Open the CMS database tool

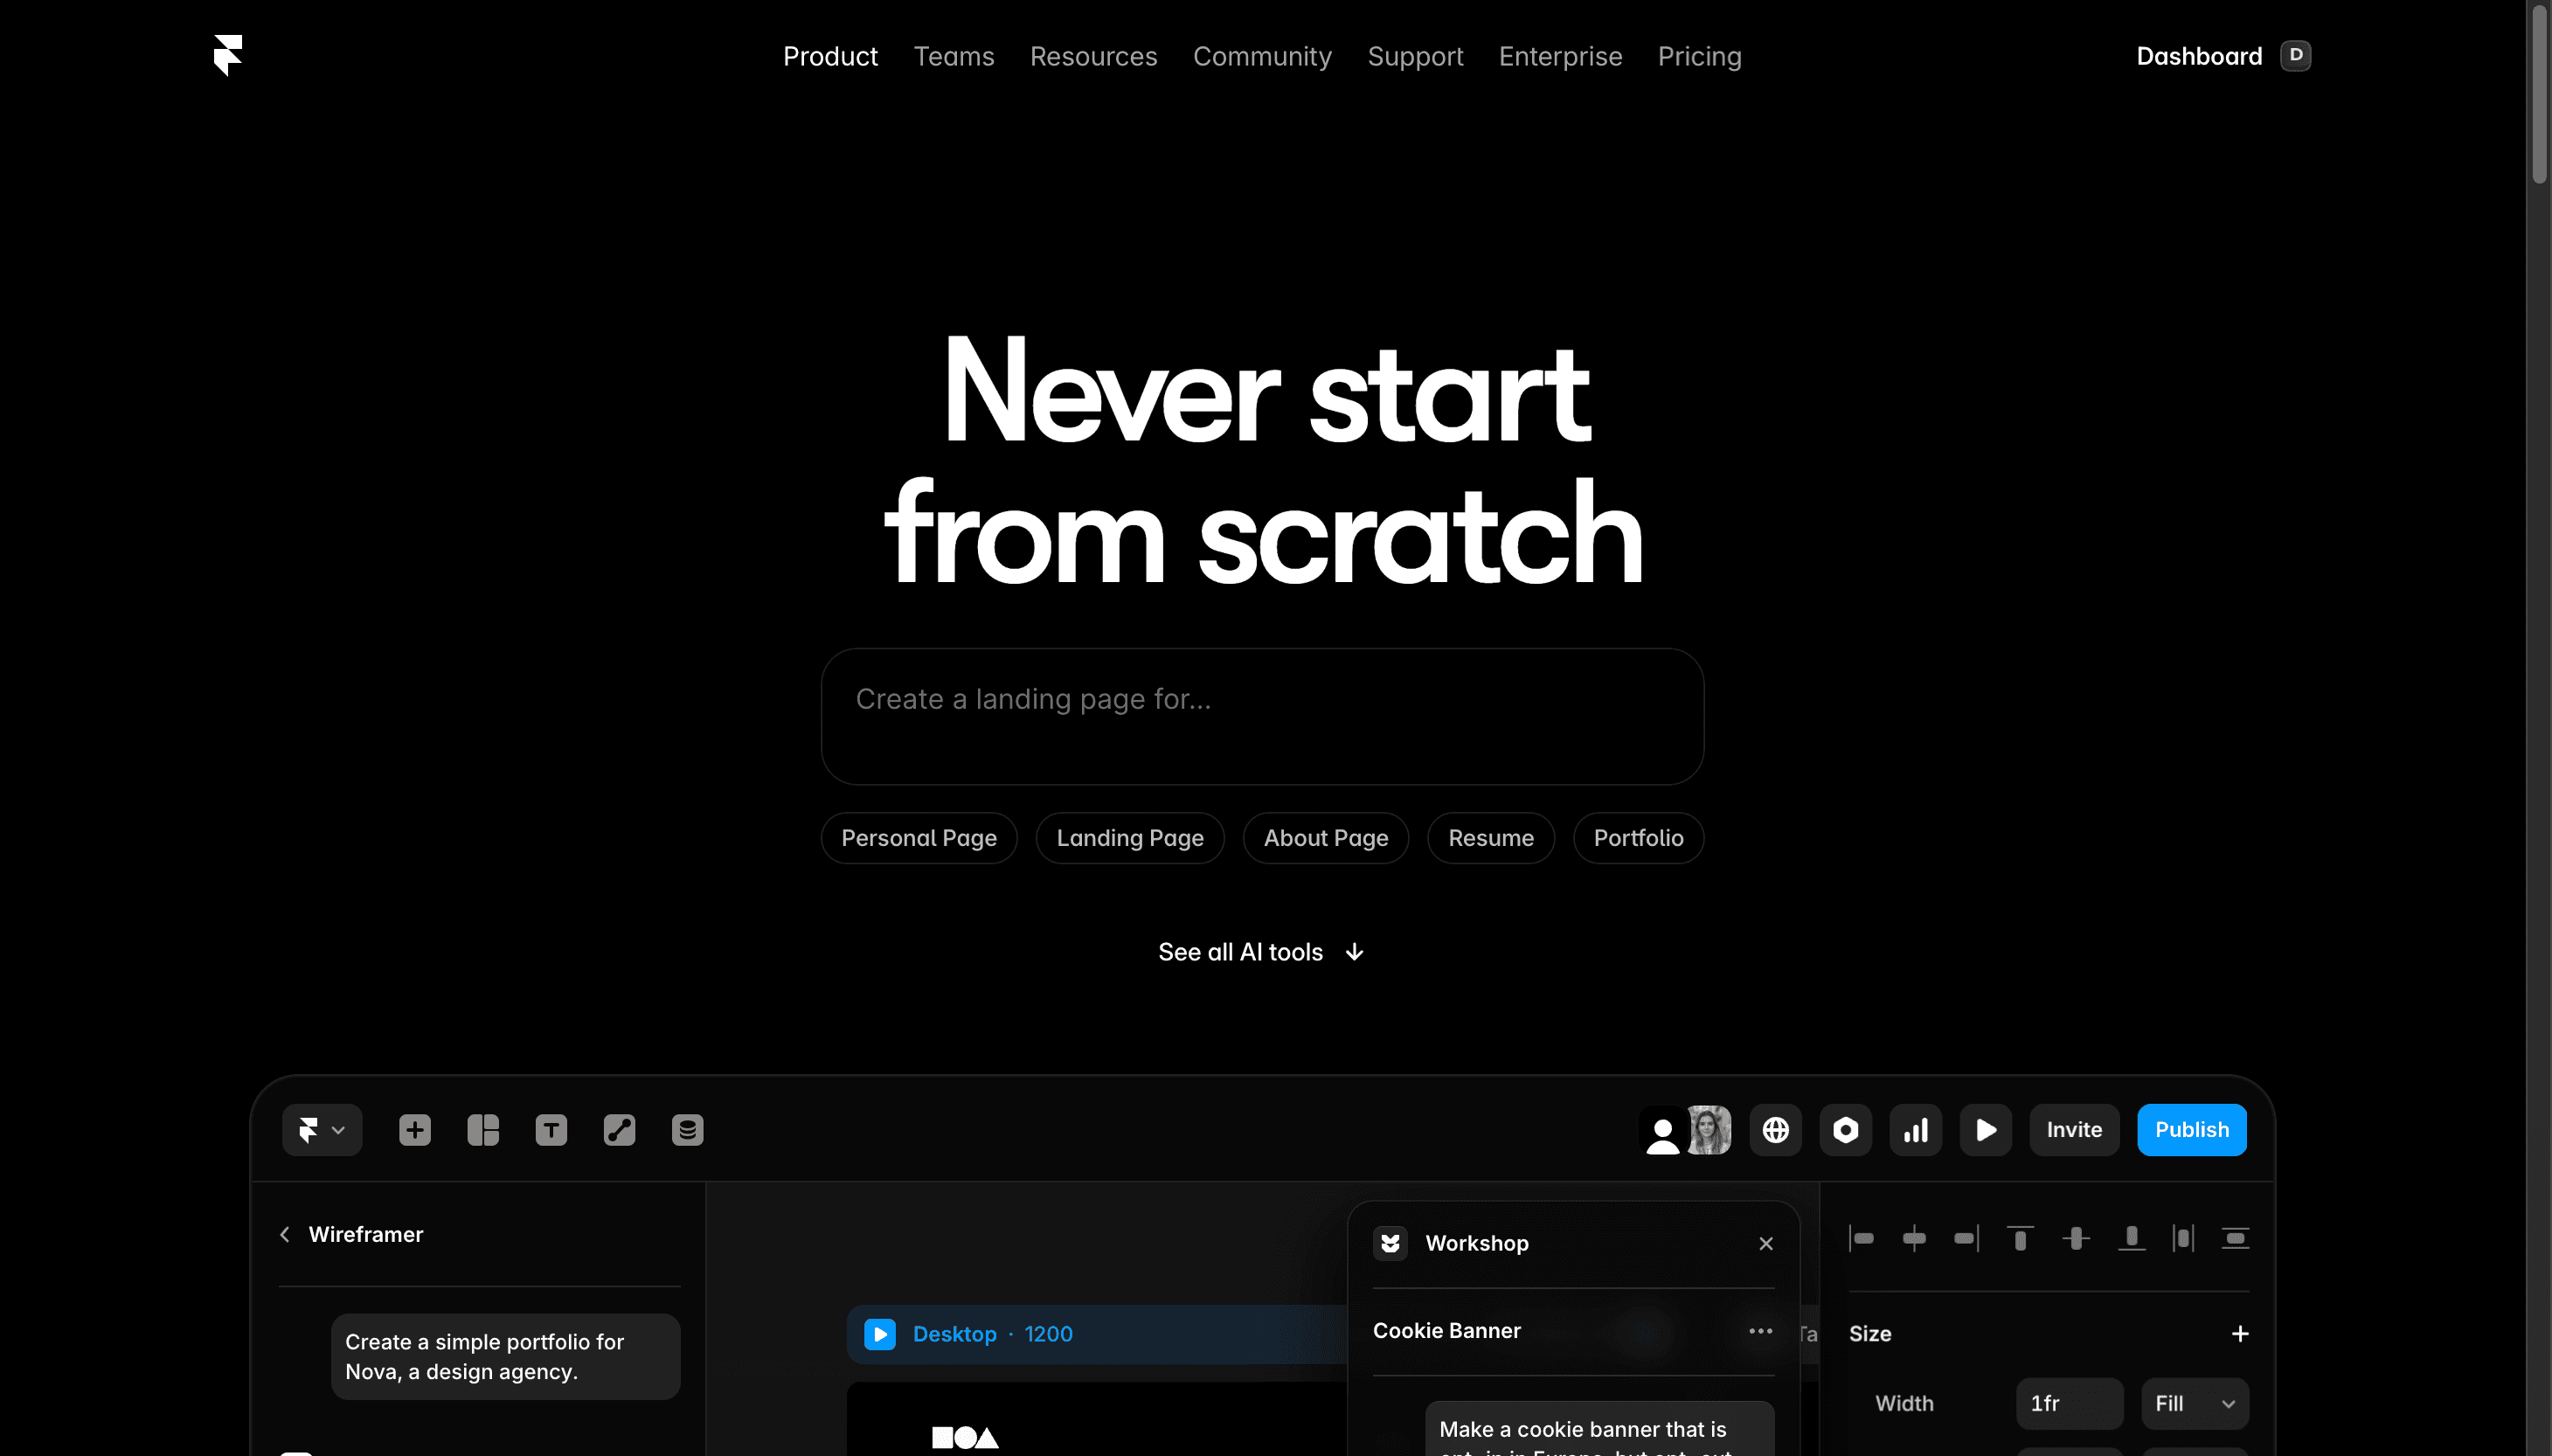pyautogui.click(x=687, y=1130)
